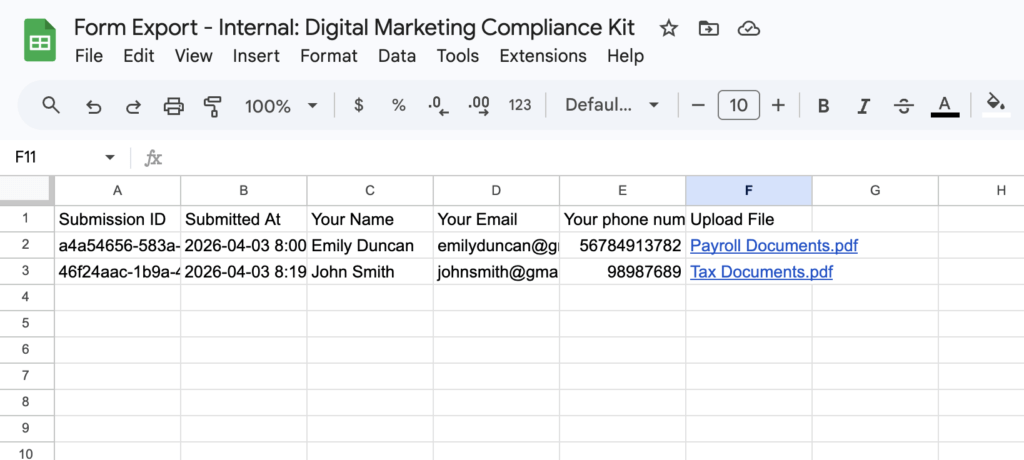Click the select-all corner box

point(27,191)
